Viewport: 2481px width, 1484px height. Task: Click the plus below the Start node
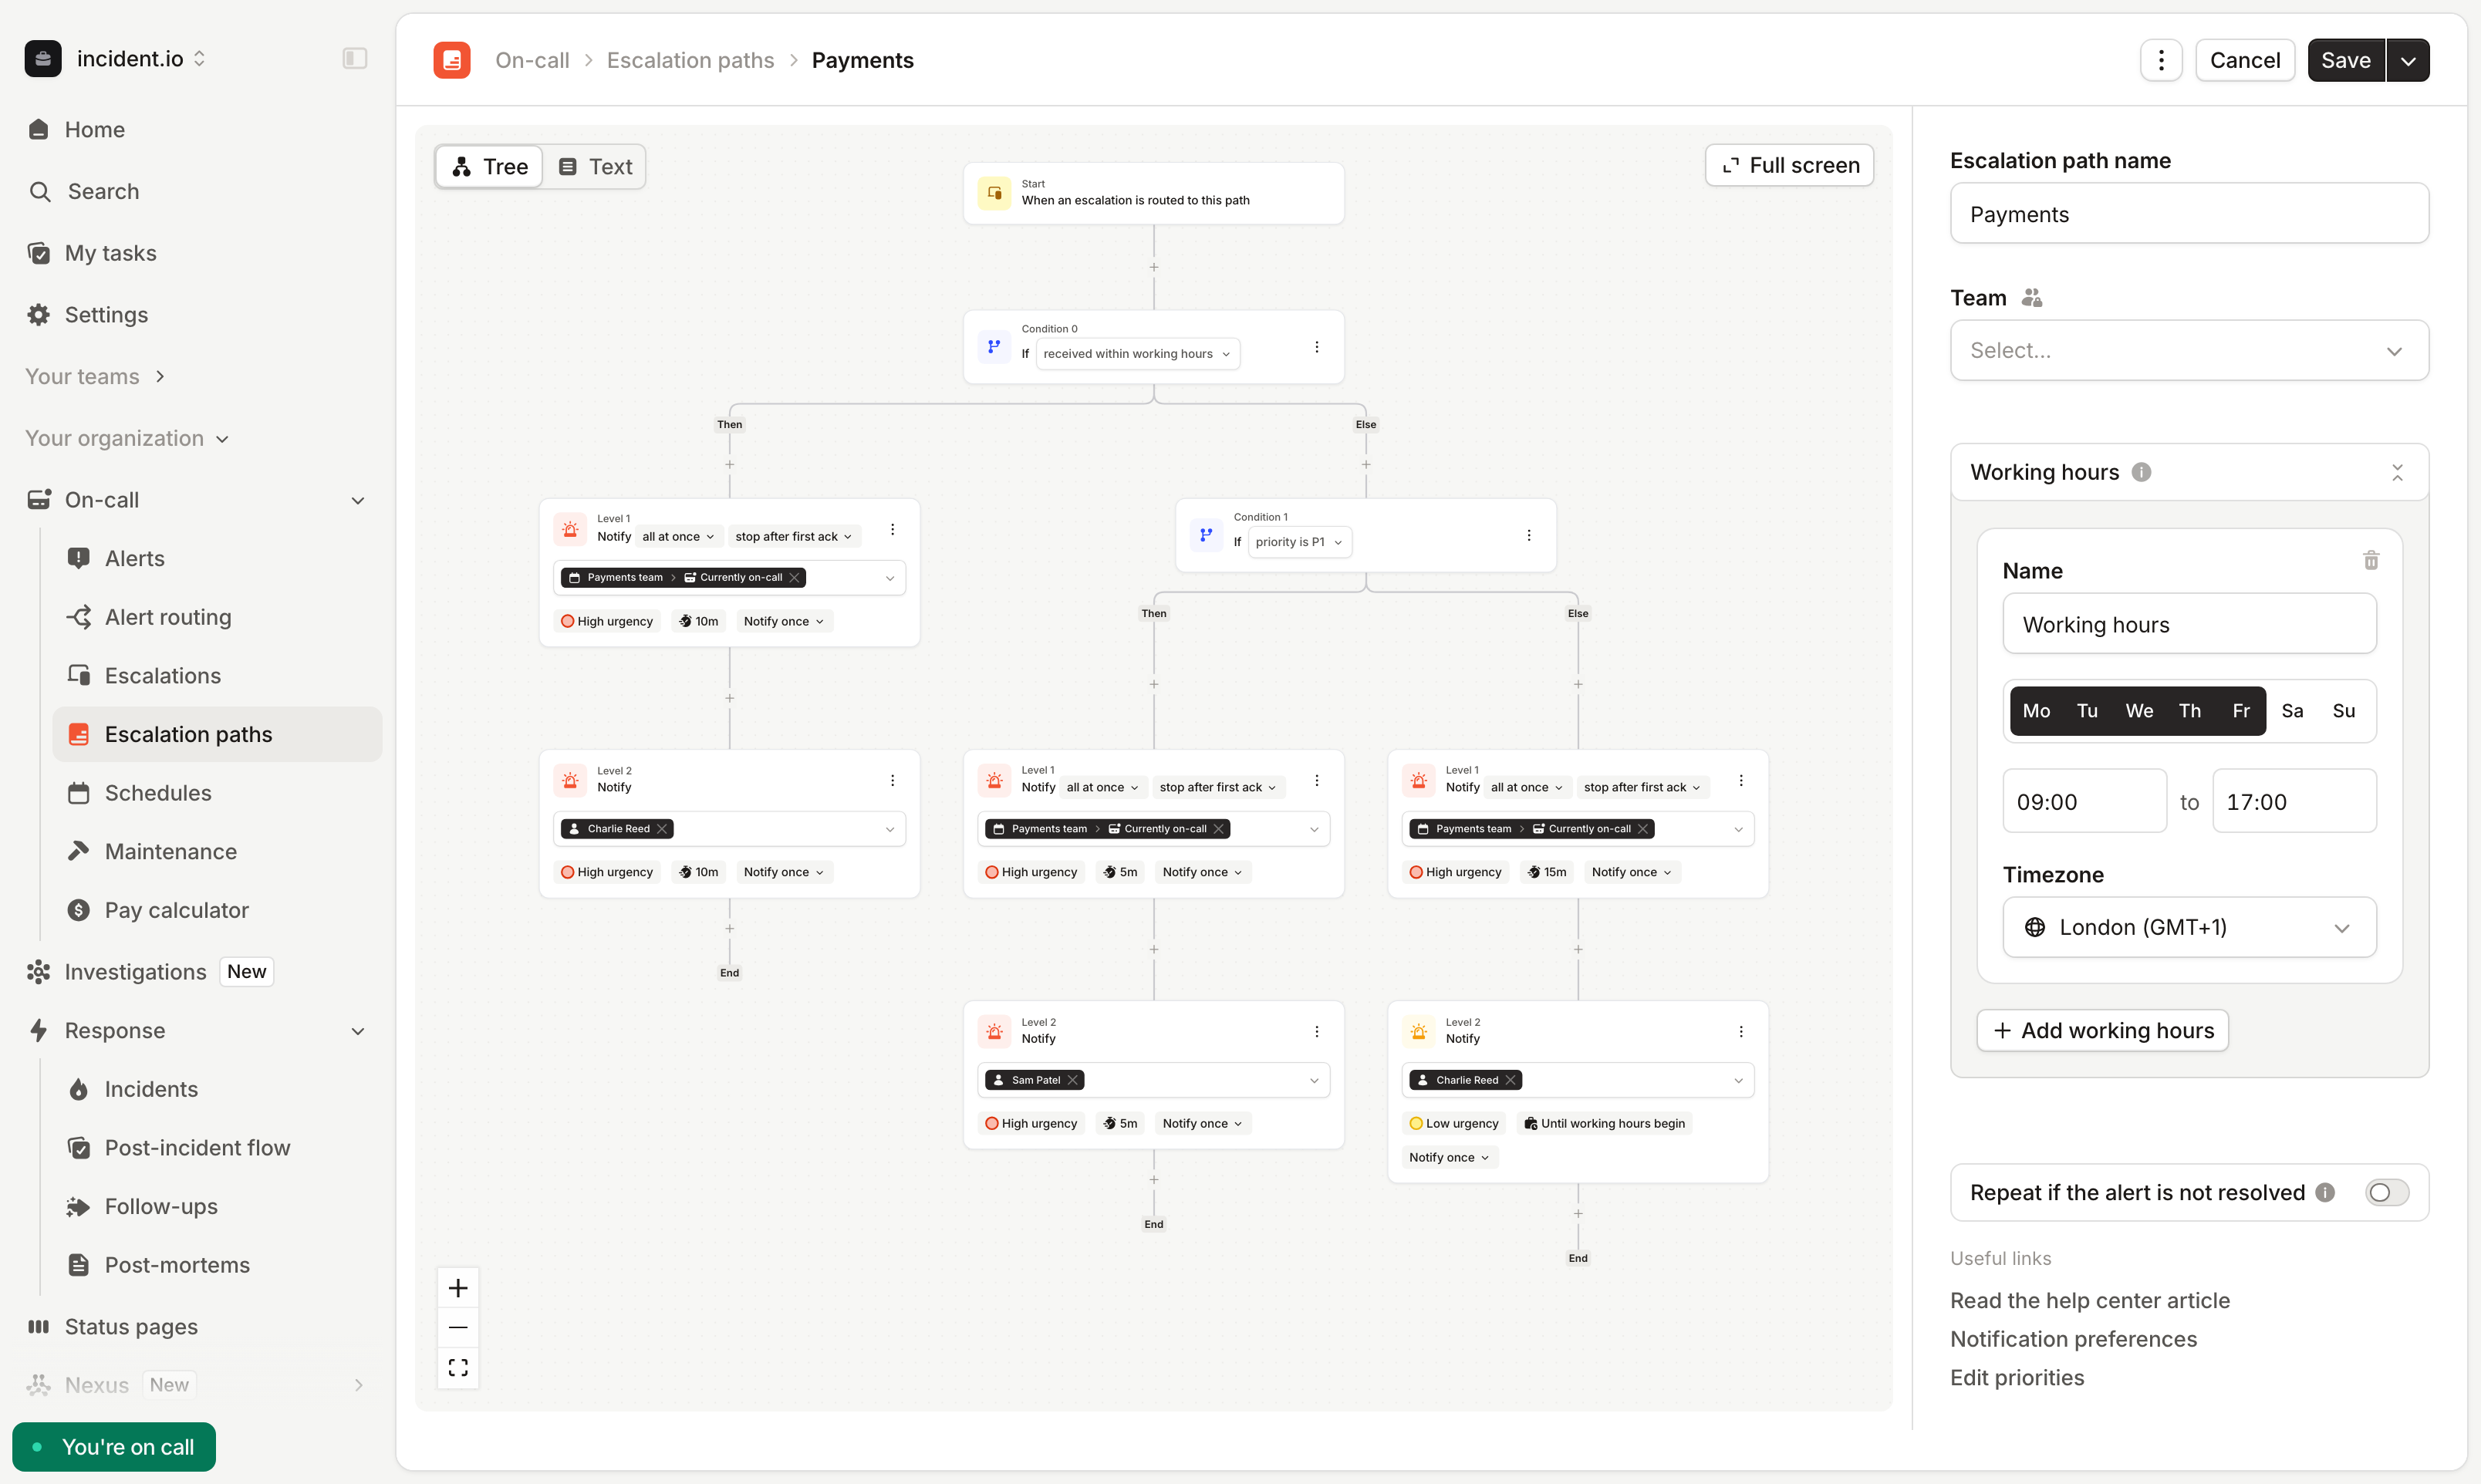click(x=1154, y=267)
